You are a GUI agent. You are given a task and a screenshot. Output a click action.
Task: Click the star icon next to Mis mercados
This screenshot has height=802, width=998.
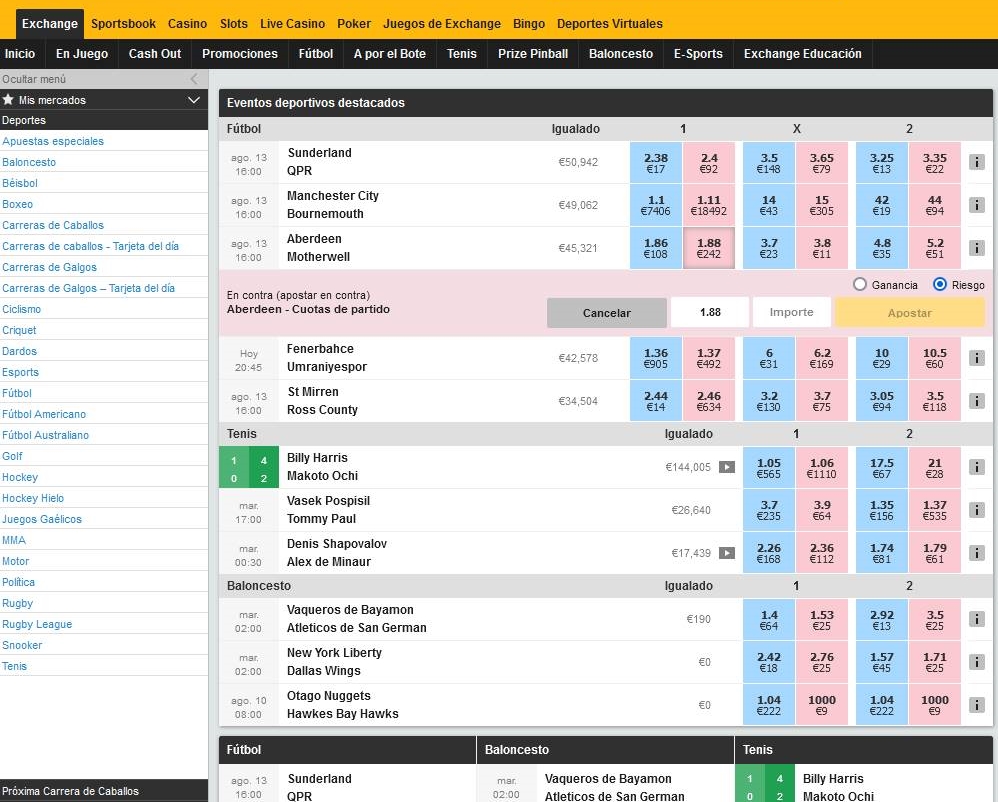(x=9, y=99)
